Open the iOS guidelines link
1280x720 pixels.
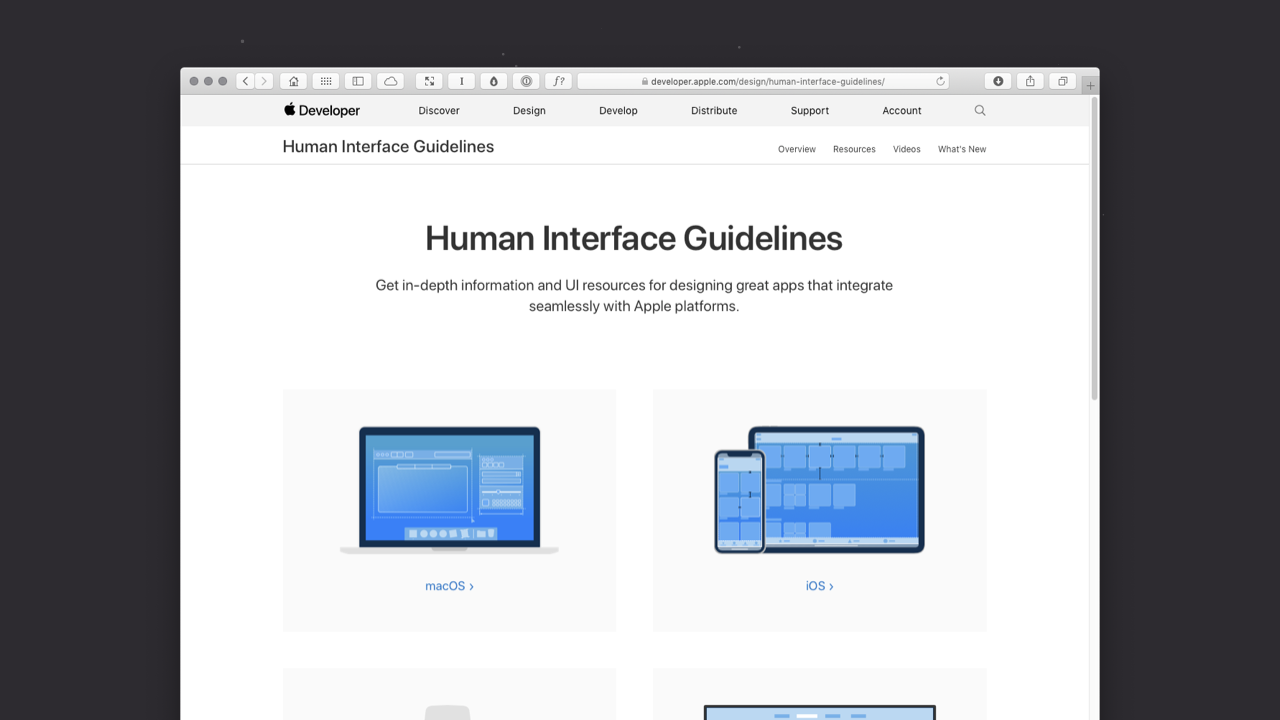tap(819, 586)
